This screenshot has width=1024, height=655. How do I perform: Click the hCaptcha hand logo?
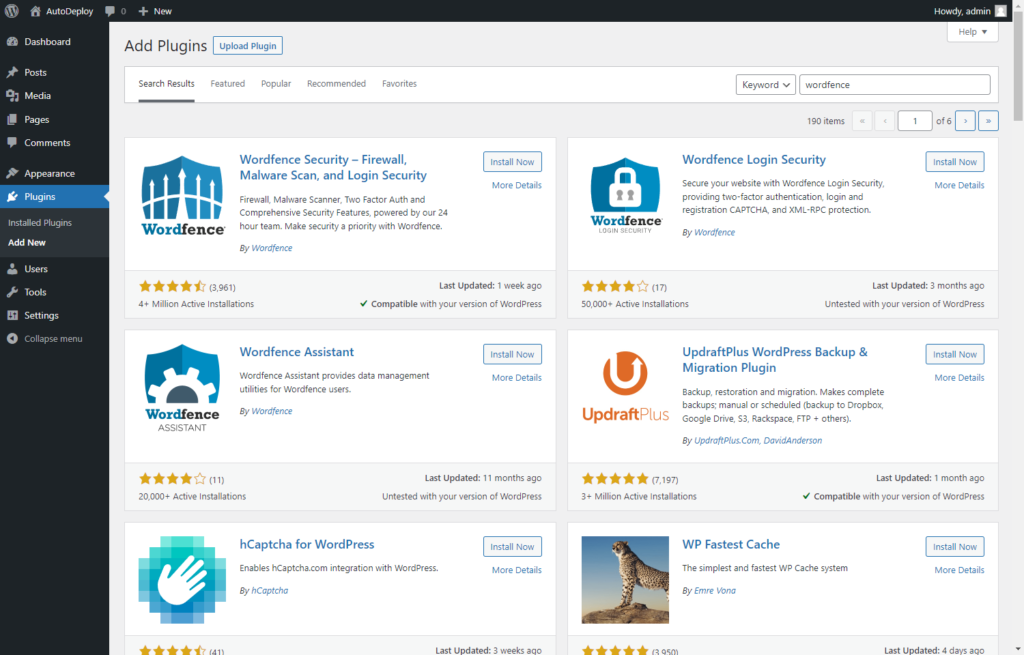click(x=182, y=580)
